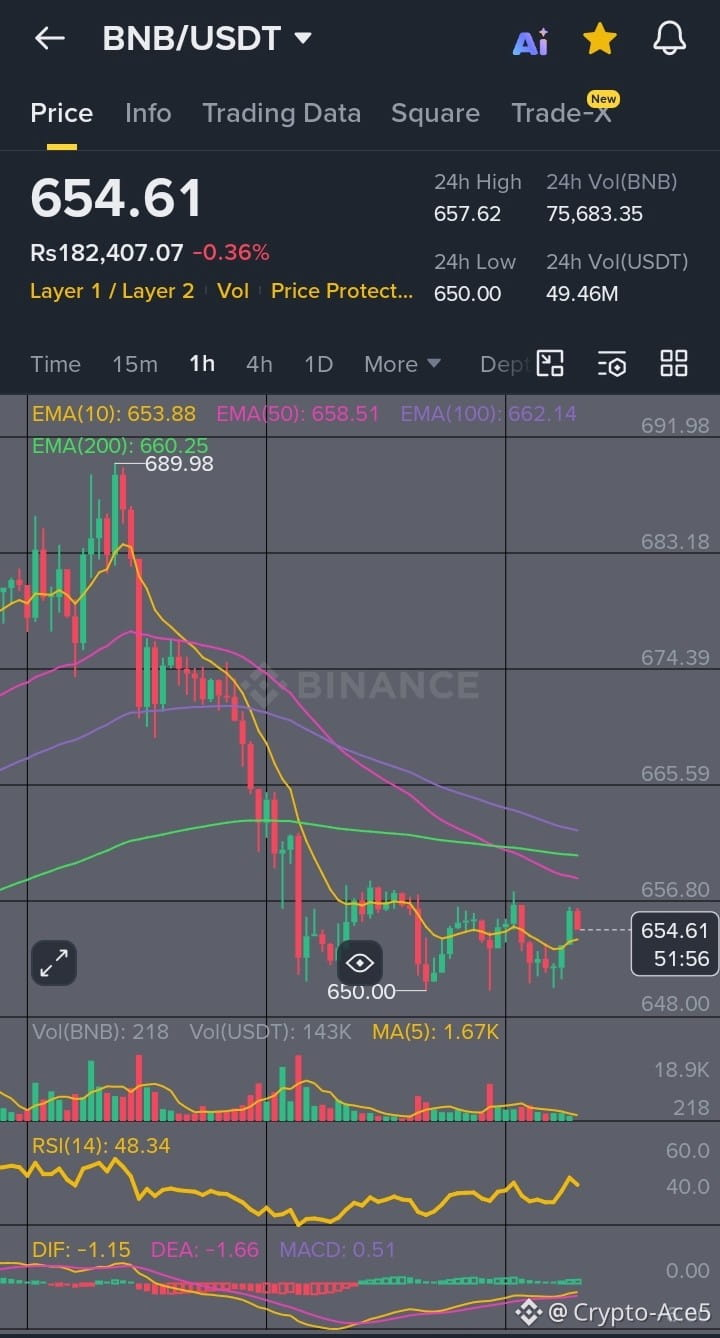
Task: Tap the 24h Vol(USDT) 49.46M value
Action: click(x=582, y=293)
